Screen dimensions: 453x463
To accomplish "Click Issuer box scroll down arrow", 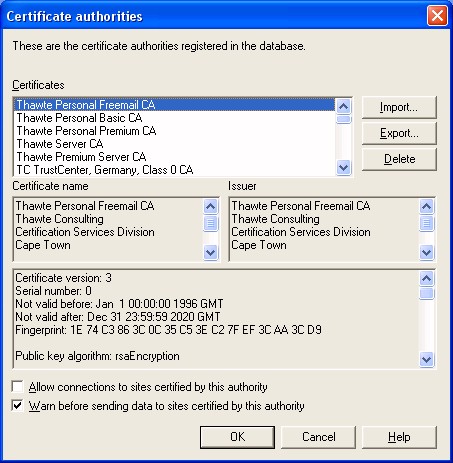I will point(427,252).
